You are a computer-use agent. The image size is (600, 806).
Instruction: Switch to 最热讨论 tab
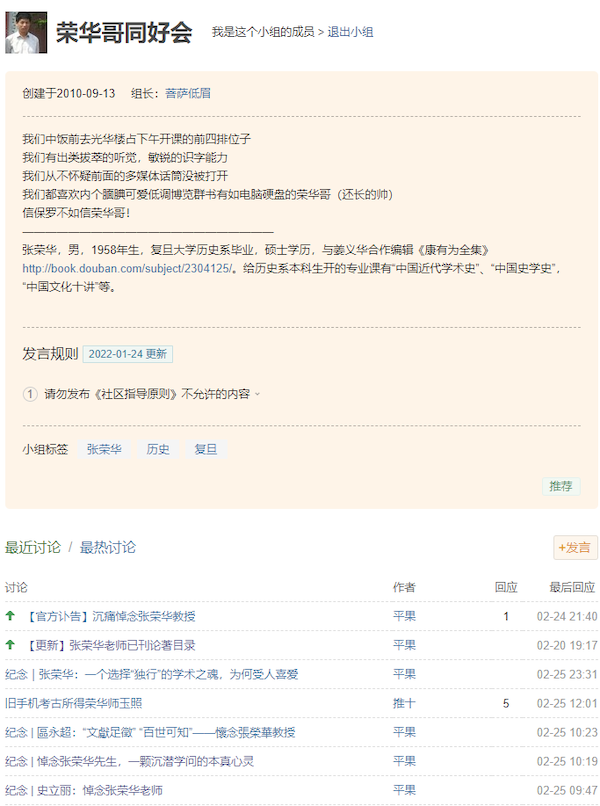click(108, 547)
